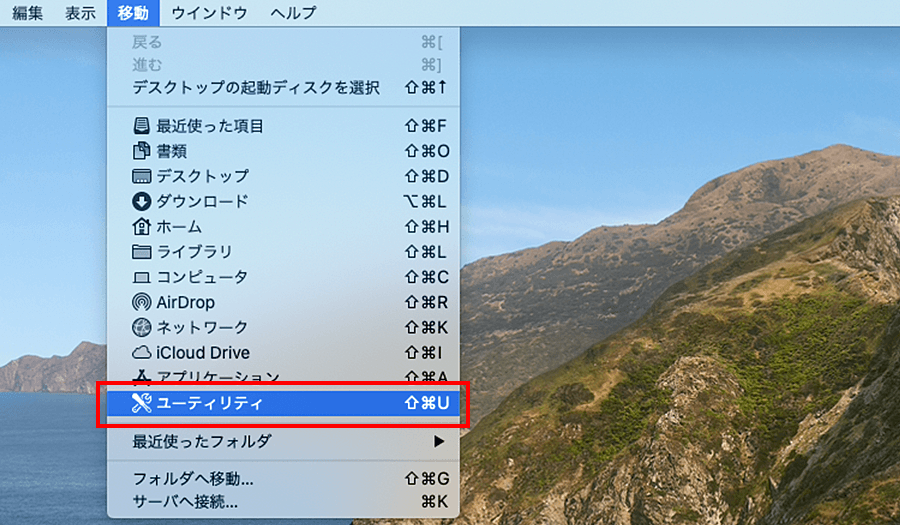Image resolution: width=900 pixels, height=525 pixels.
Task: Open the ヘルプ menu
Action: [293, 13]
